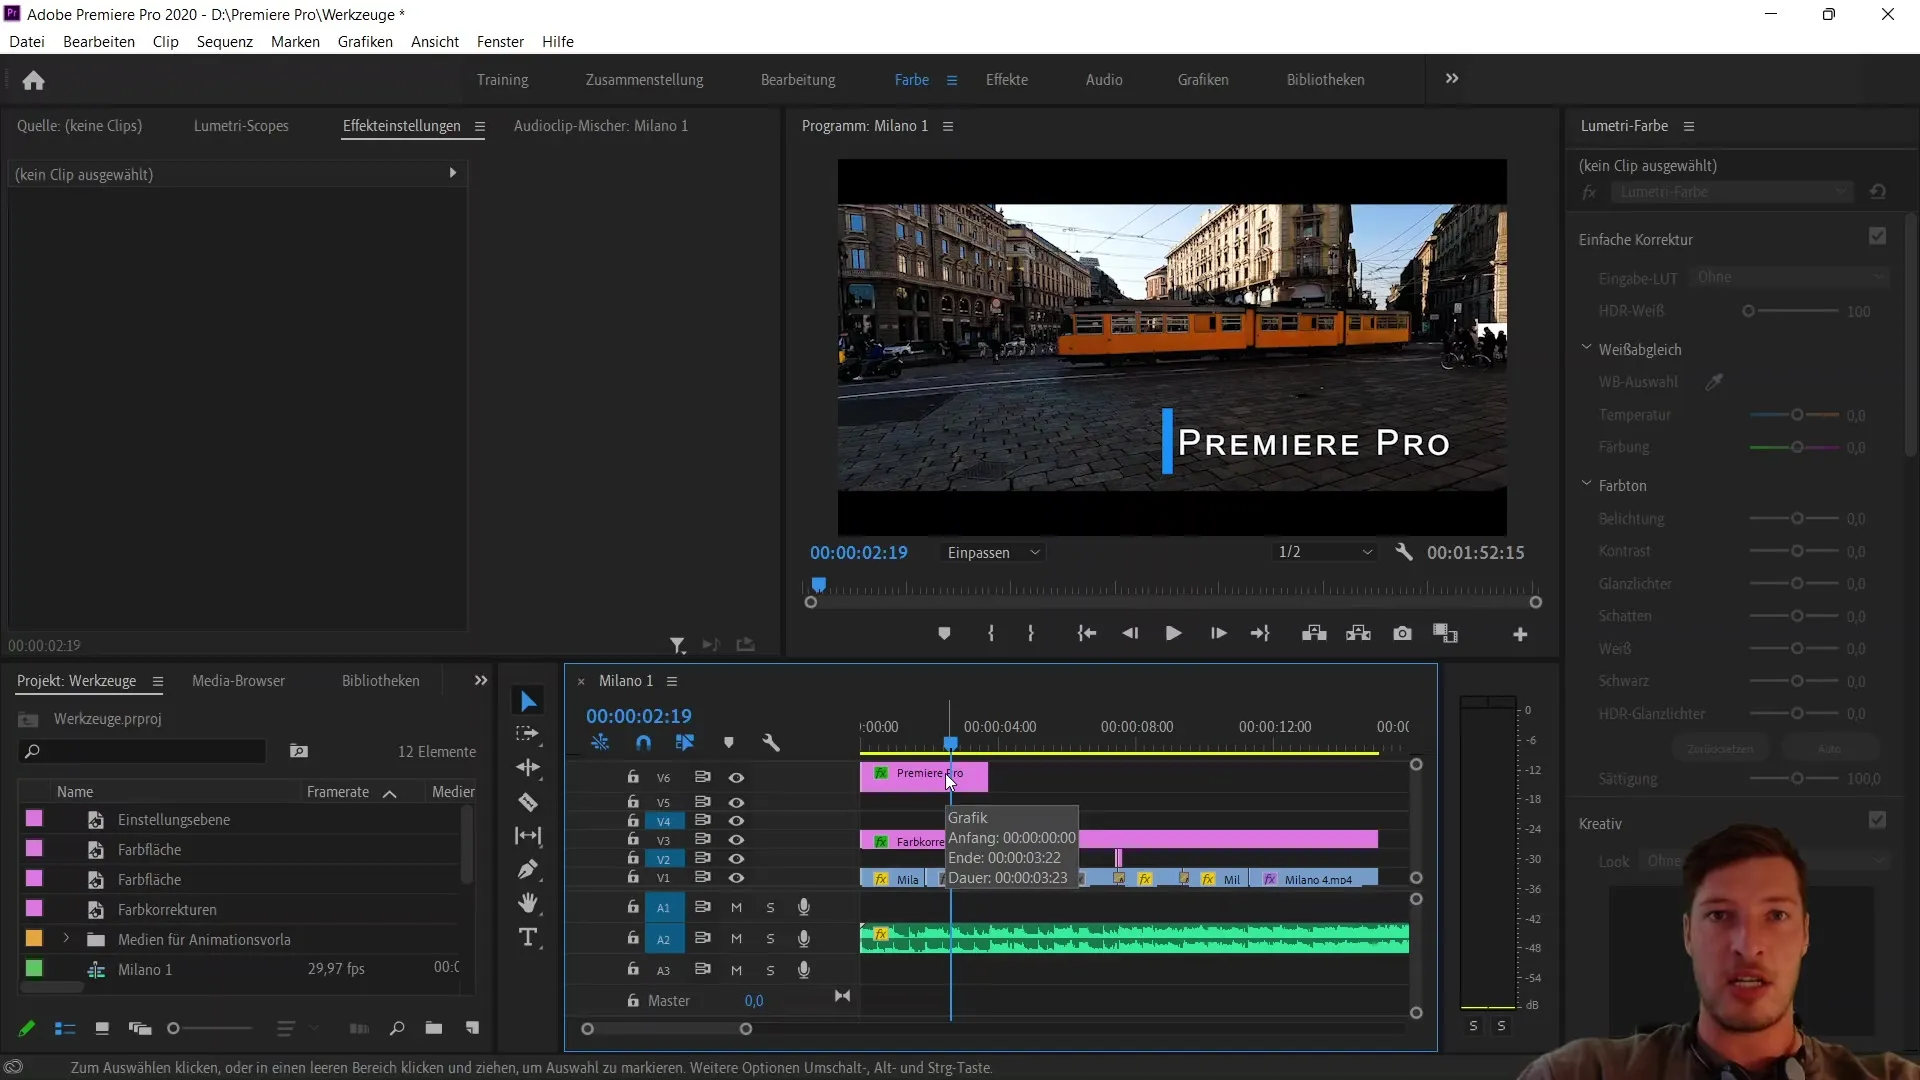Image resolution: width=1920 pixels, height=1080 pixels.
Task: Open timeline display settings wrench
Action: tap(771, 743)
